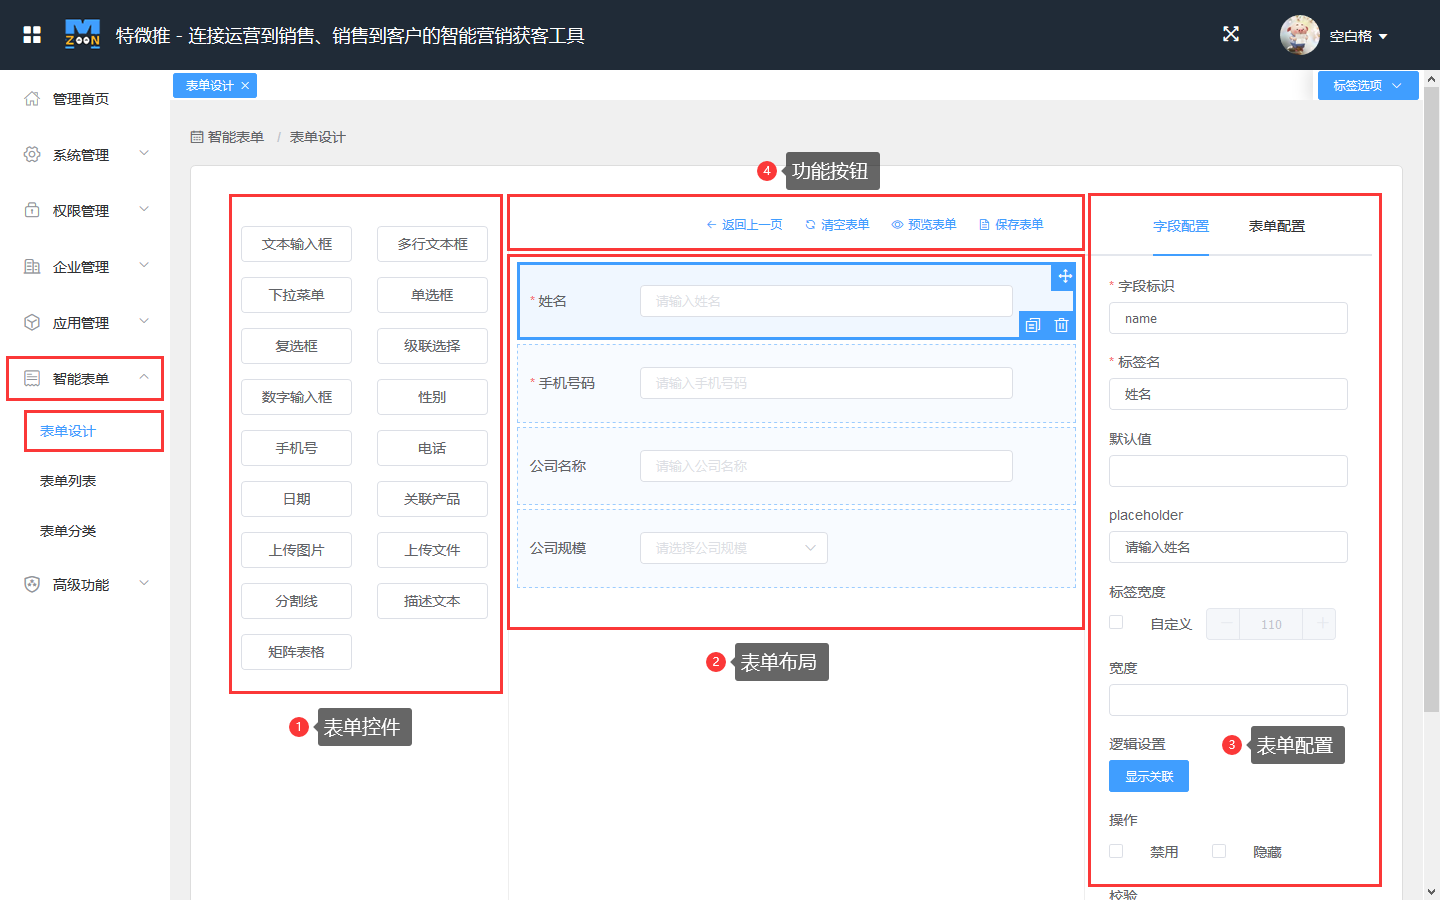Image resolution: width=1440 pixels, height=900 pixels.
Task: Switch to the 表单配置 tab
Action: click(x=1277, y=226)
